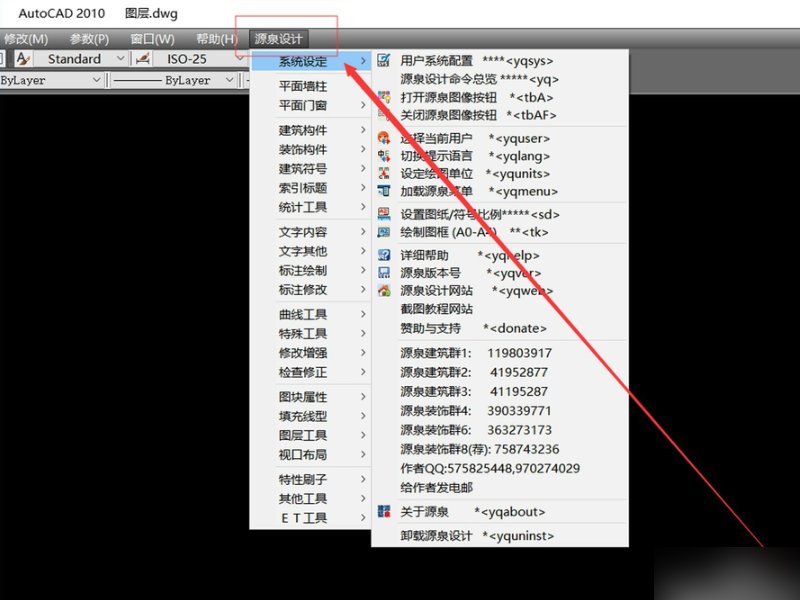Viewport: 800px width, 600px height.
Task: Select the 图块属性 menu item
Action: [311, 396]
